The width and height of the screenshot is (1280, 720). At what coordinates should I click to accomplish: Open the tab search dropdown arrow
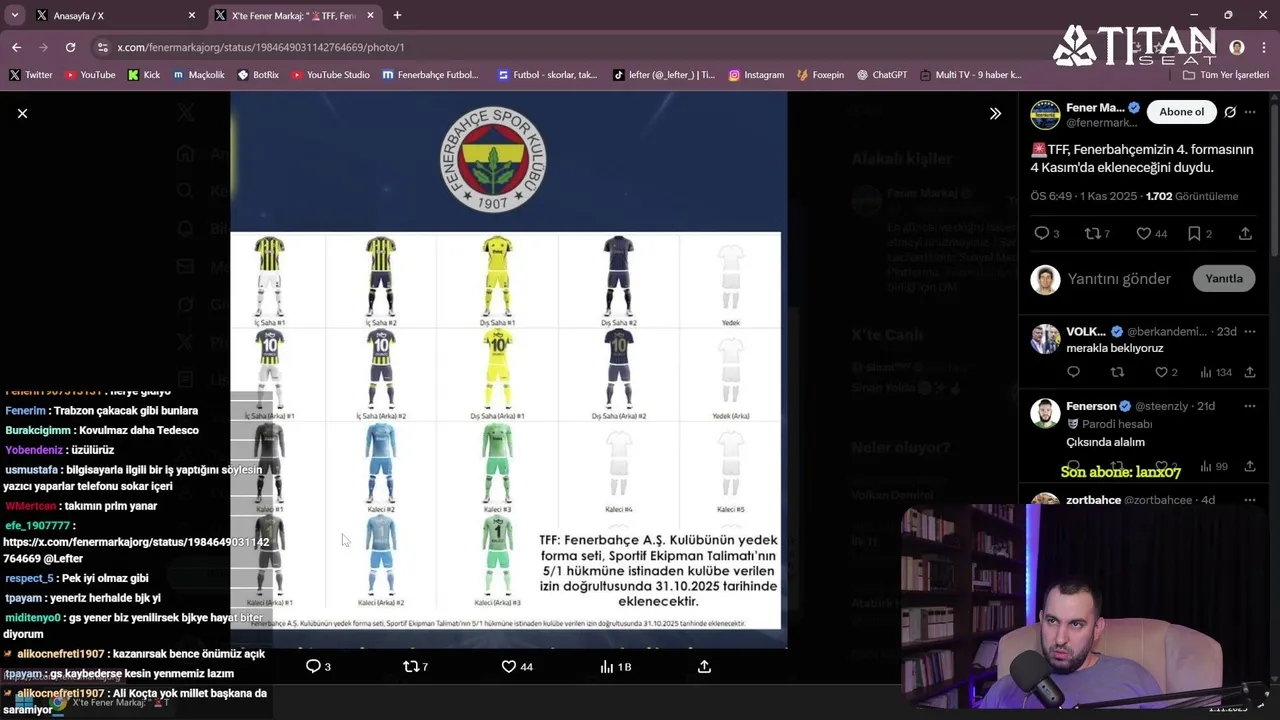click(14, 15)
